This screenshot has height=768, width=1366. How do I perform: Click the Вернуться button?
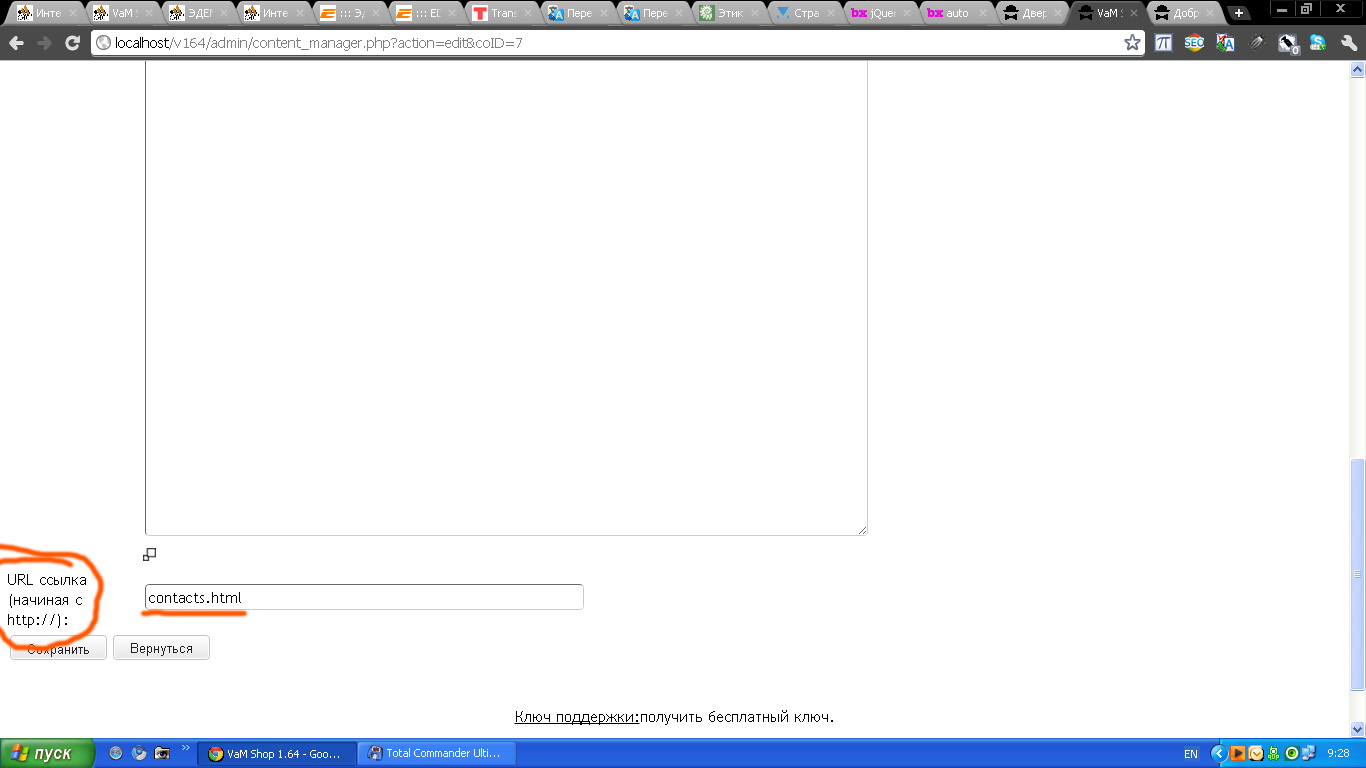tap(161, 648)
